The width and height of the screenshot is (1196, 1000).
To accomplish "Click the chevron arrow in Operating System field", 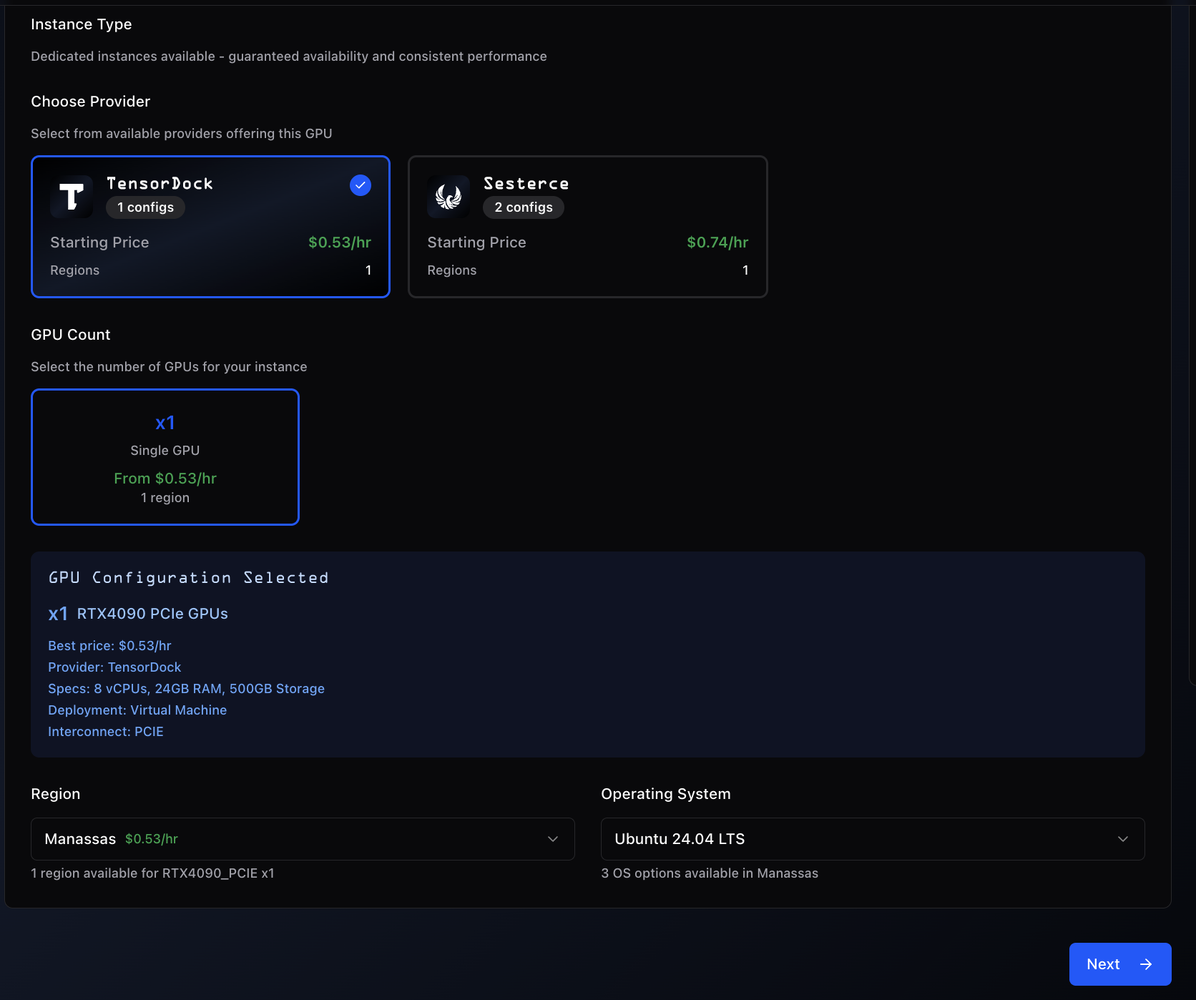I will 1123,839.
